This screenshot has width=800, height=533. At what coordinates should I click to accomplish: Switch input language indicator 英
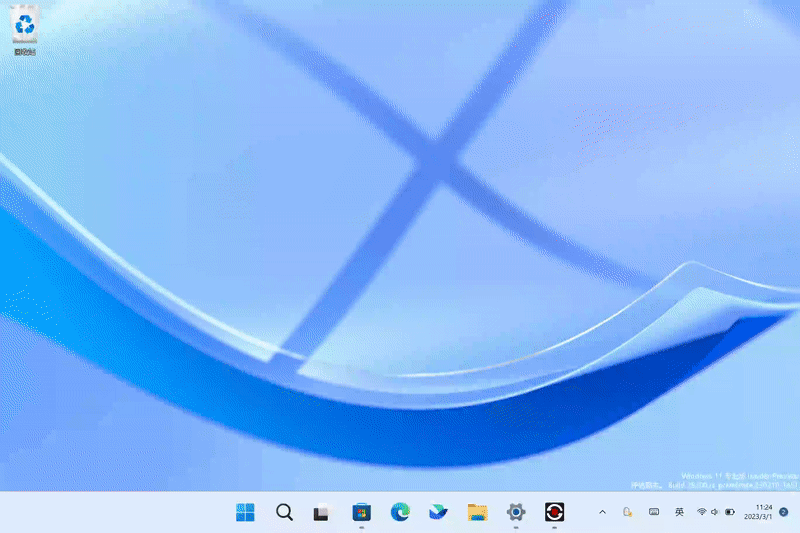point(679,512)
